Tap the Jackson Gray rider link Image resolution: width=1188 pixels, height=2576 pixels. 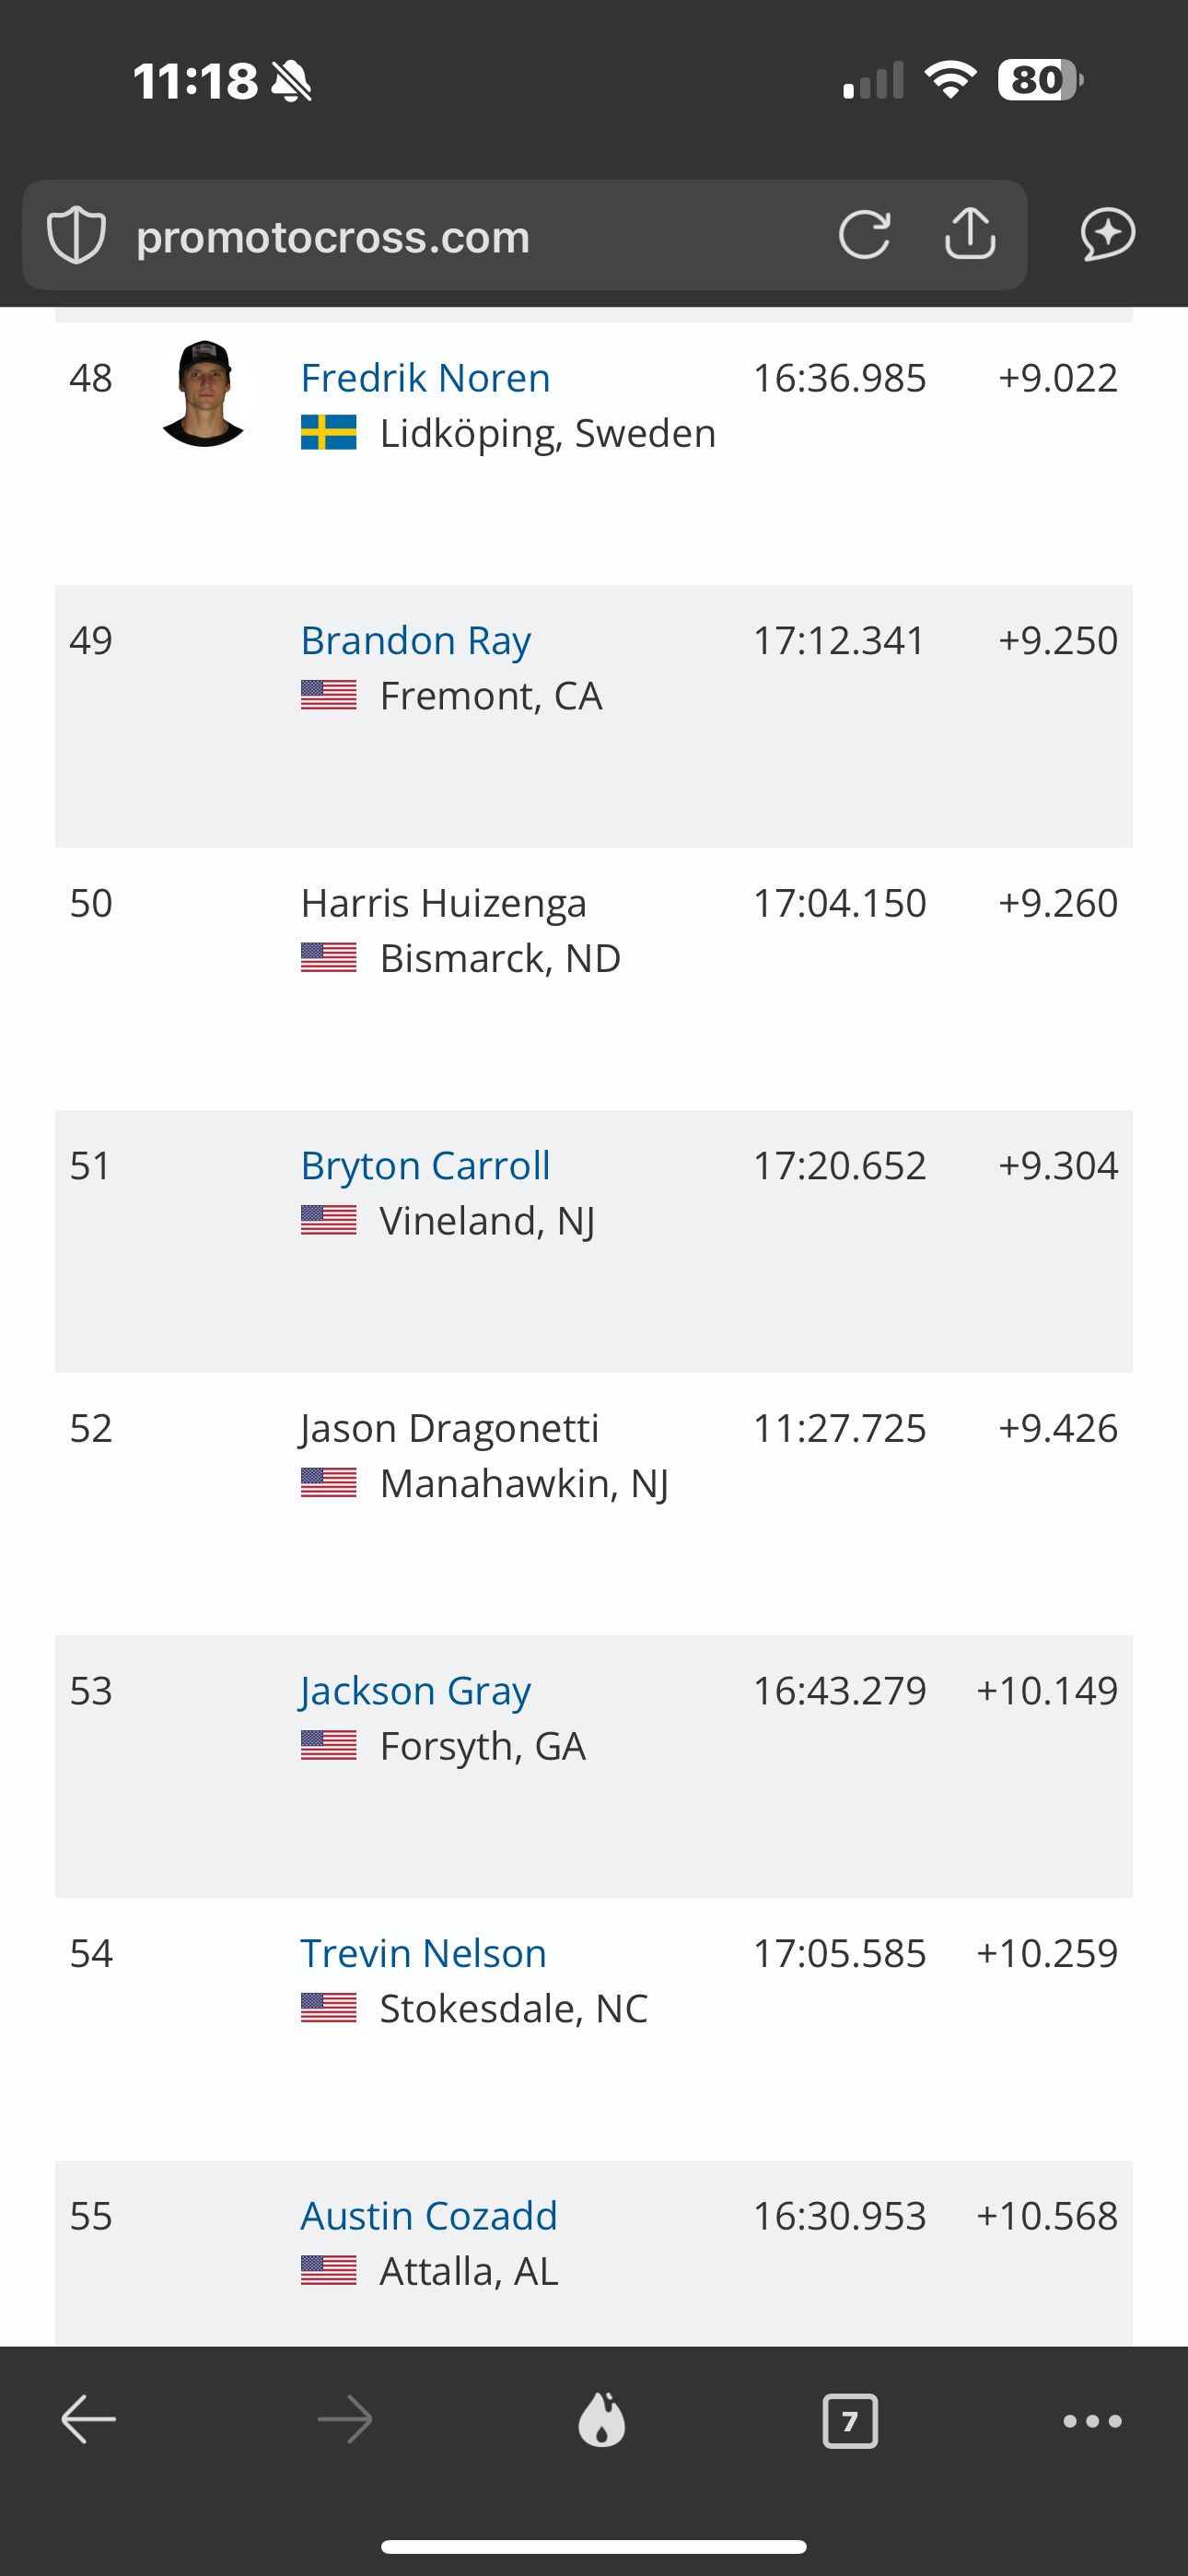click(416, 1691)
